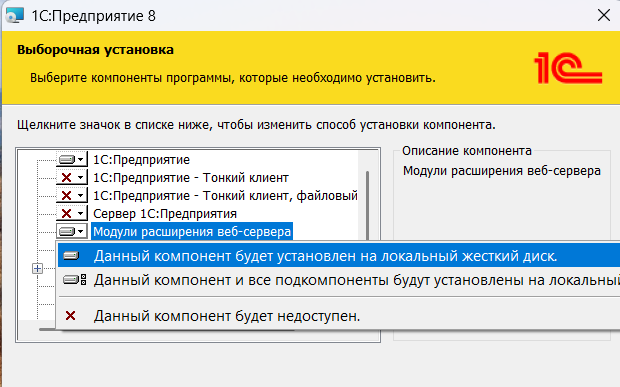Click disk-with-subcomponents icon in menu
The image size is (620, 387).
pos(74,280)
